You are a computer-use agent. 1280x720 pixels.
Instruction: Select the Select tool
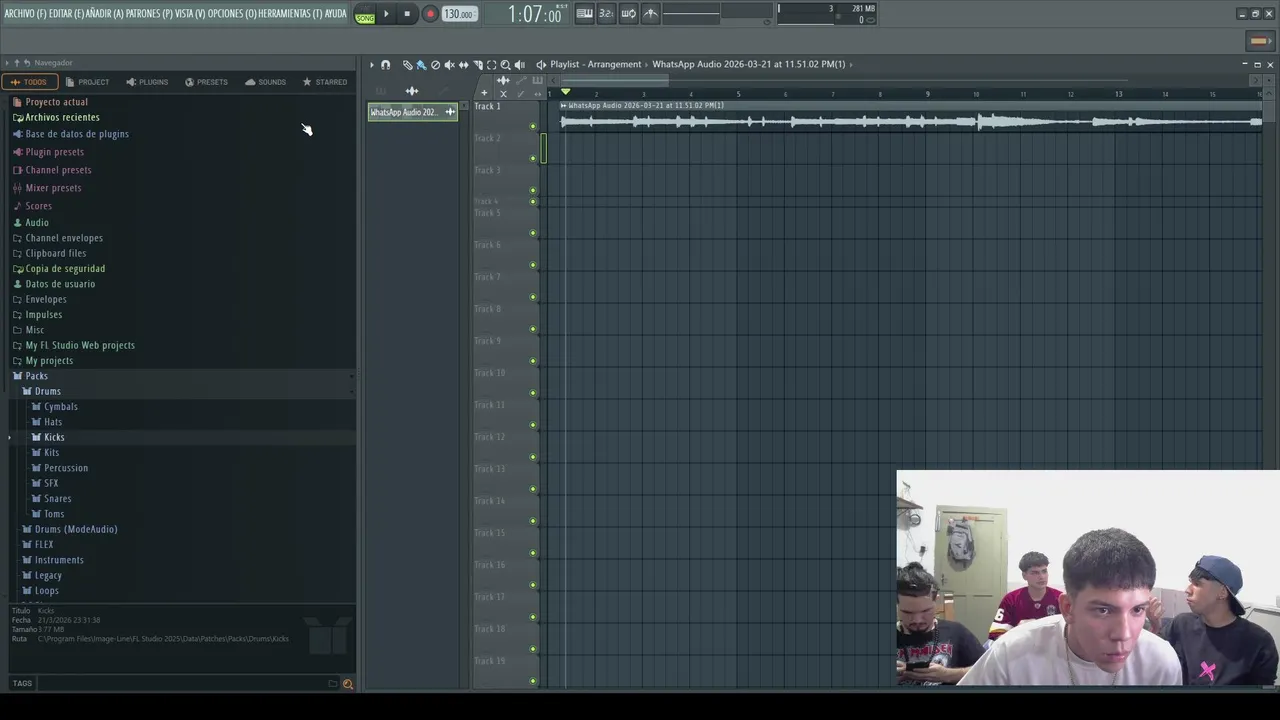point(491,65)
